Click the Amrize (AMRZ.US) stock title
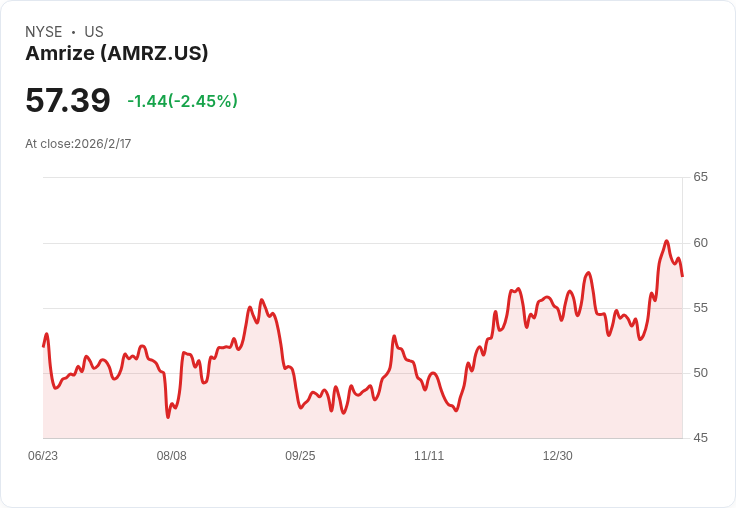 pos(116,53)
